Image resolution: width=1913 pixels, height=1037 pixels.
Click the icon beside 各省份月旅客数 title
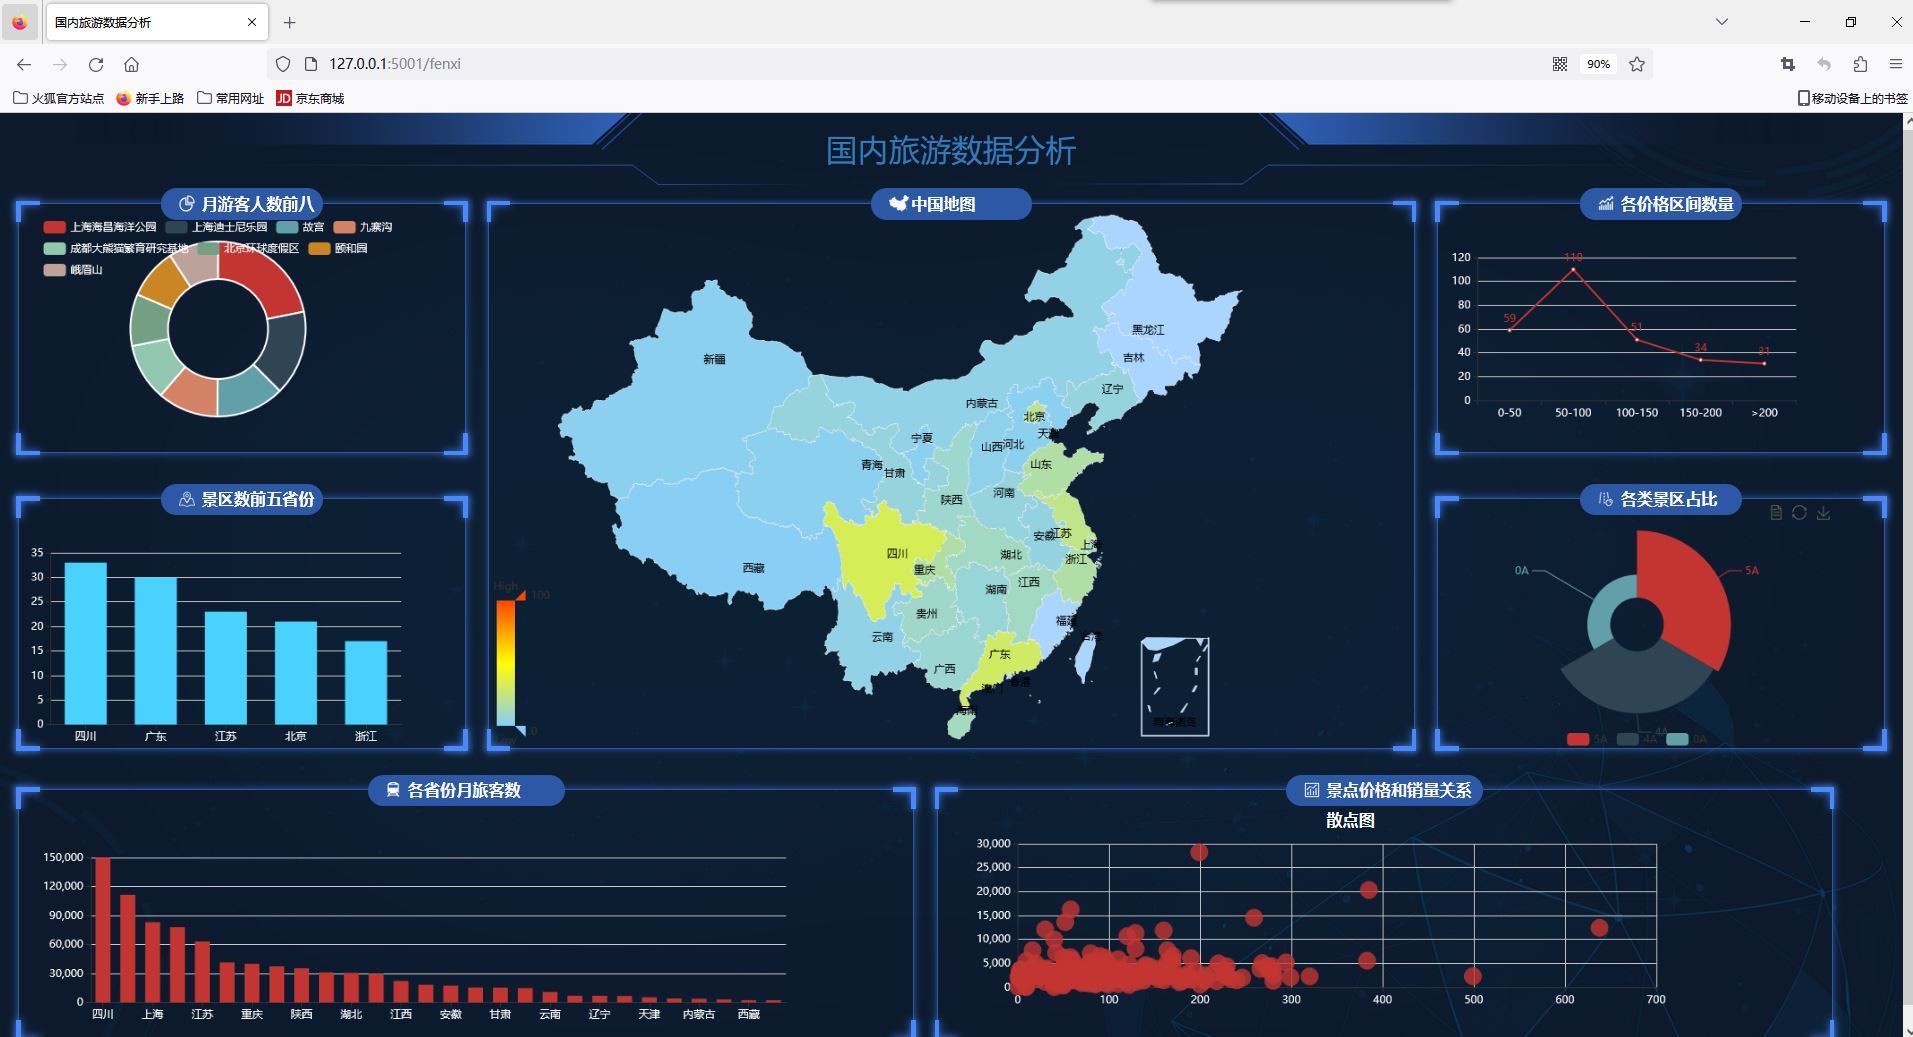(x=393, y=790)
